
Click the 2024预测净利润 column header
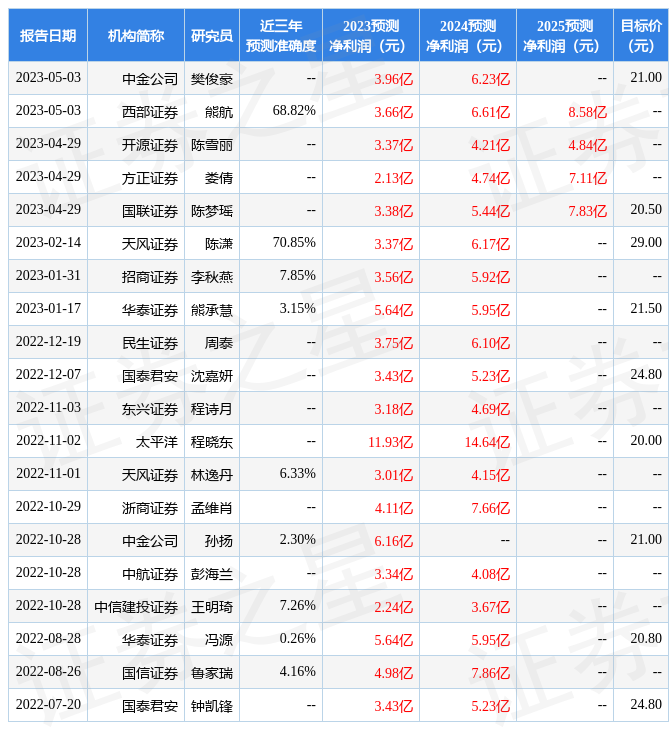467,35
